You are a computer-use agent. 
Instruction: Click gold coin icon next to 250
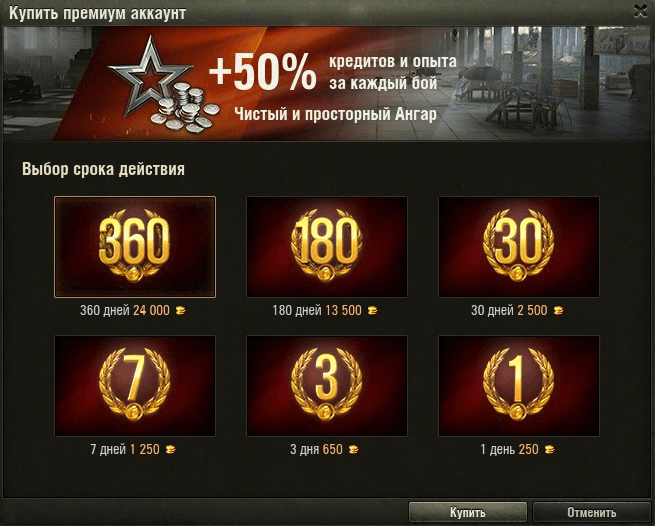[x=549, y=450]
